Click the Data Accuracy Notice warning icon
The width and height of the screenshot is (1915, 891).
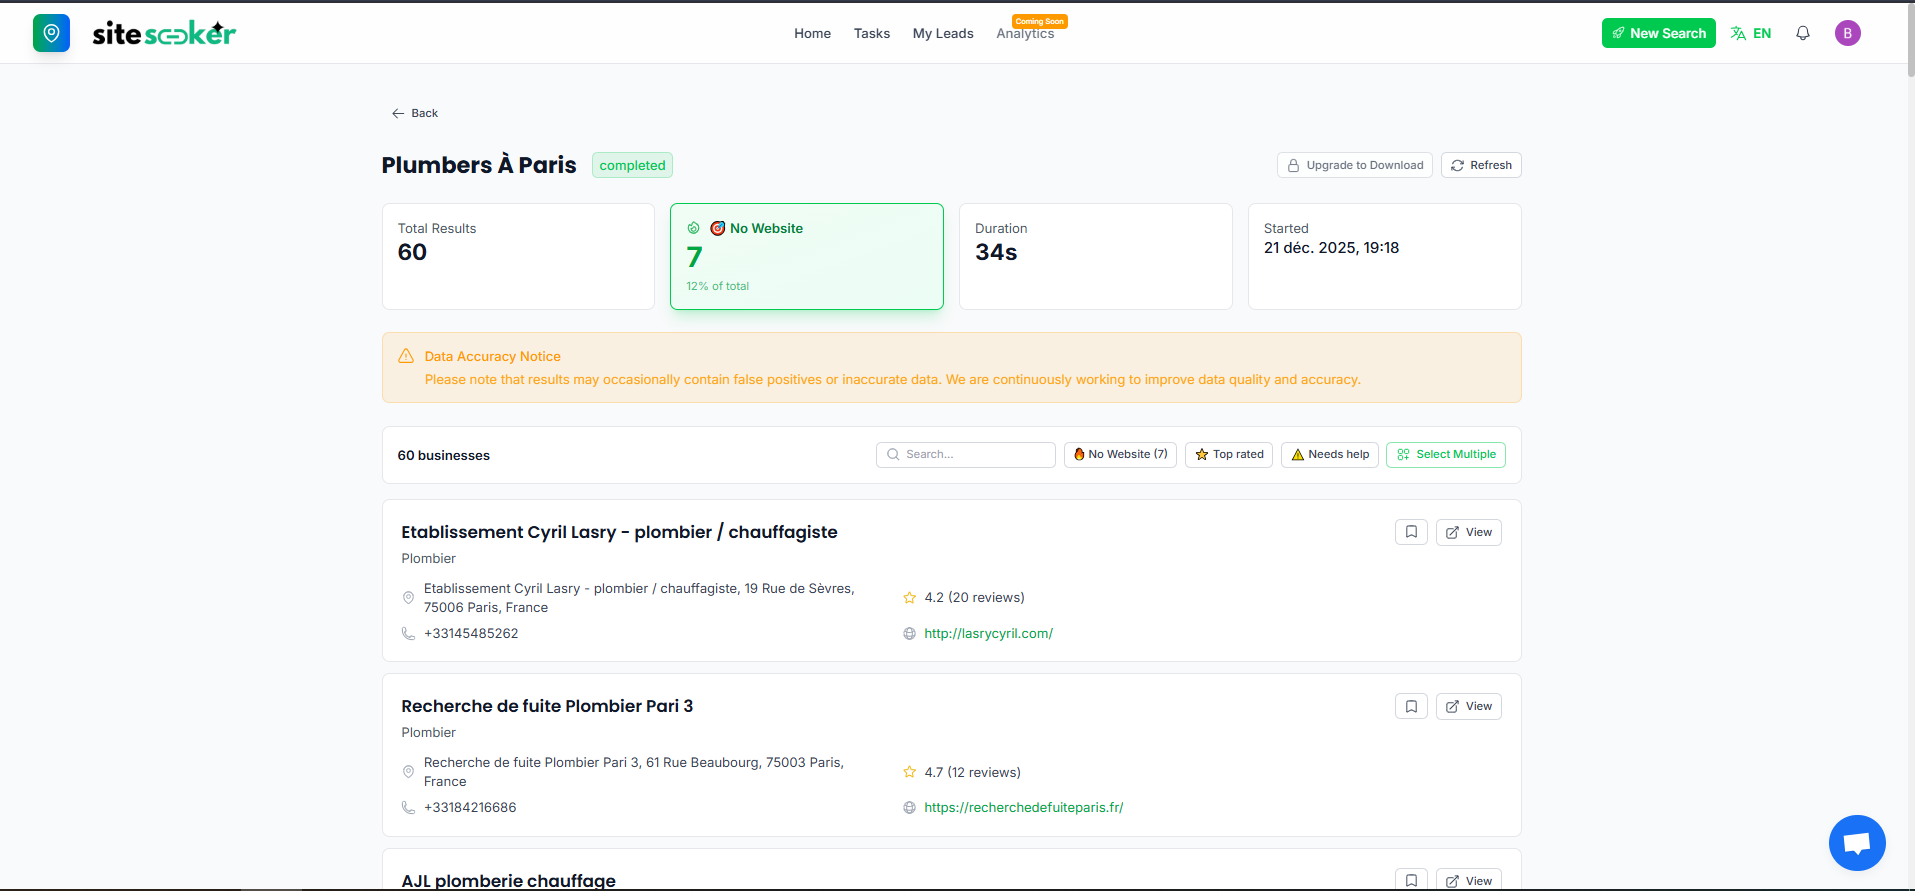click(406, 356)
